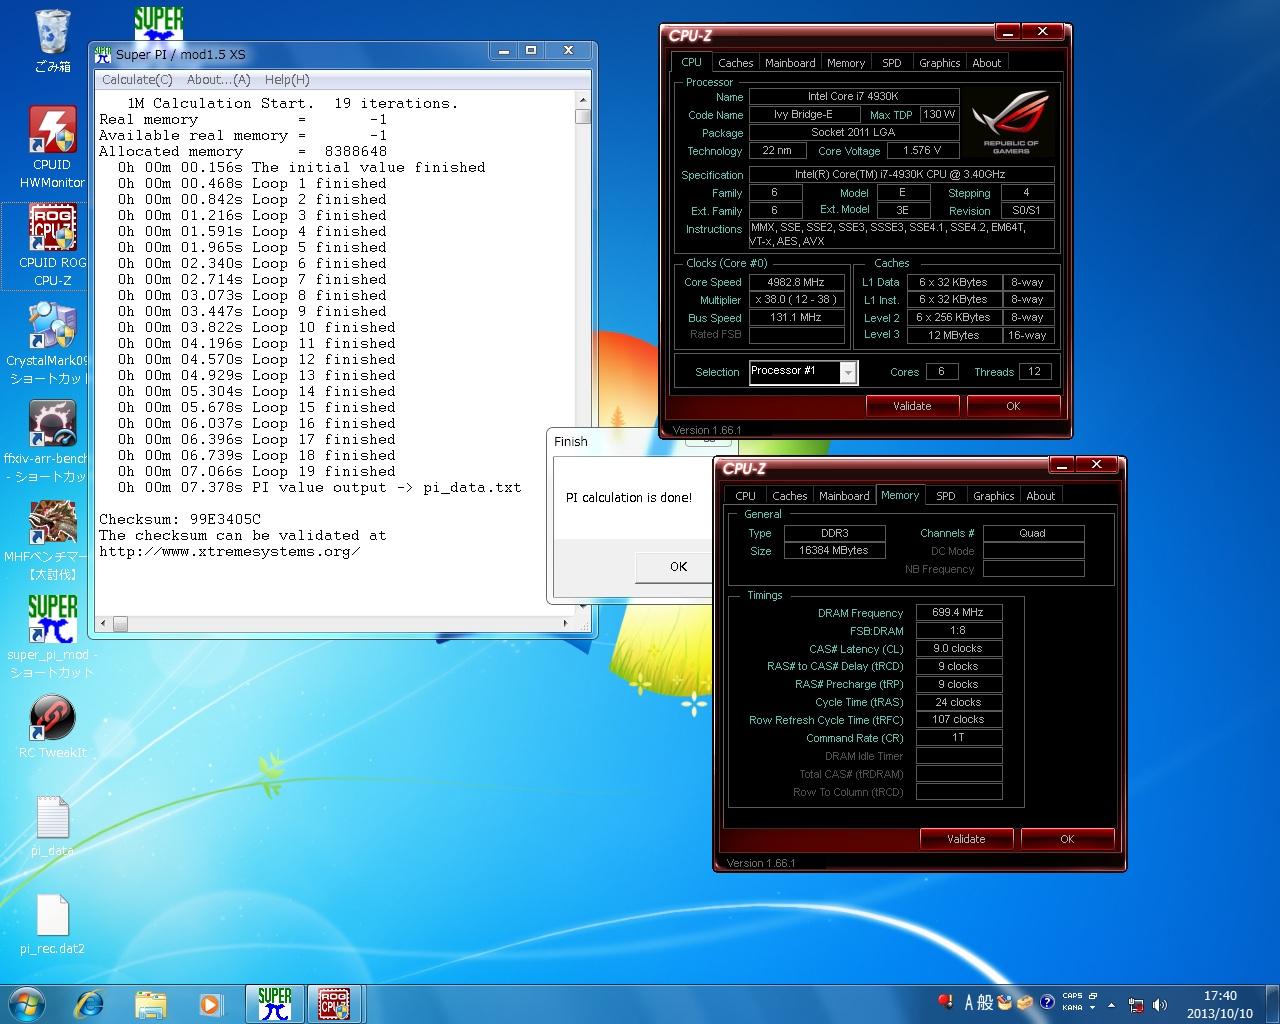Launch Internet Explorer from taskbar
The width and height of the screenshot is (1280, 1024).
(90, 1003)
